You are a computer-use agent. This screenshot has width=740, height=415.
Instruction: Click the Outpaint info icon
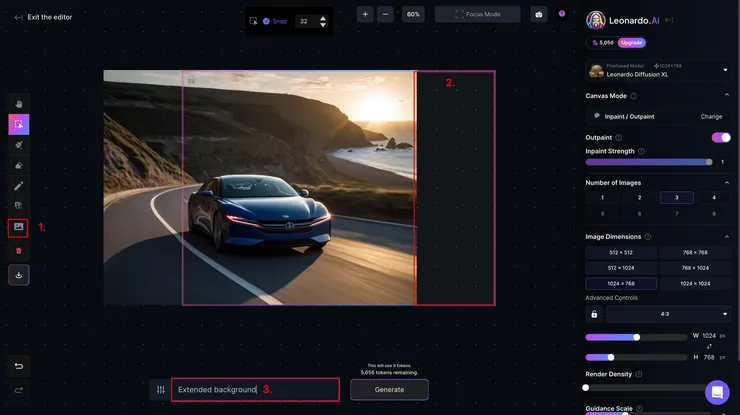click(619, 137)
